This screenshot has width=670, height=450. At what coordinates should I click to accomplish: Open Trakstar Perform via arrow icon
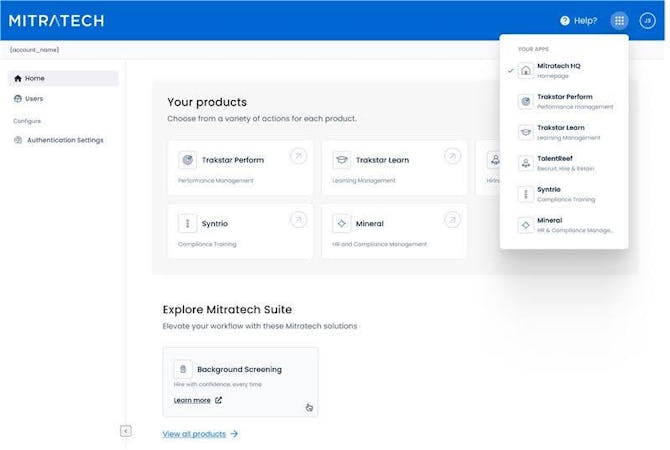coord(299,156)
